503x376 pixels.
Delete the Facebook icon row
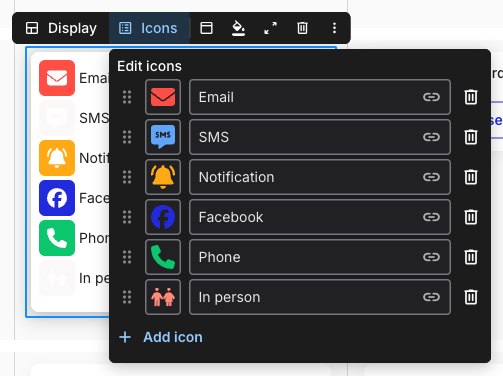pyautogui.click(x=471, y=217)
